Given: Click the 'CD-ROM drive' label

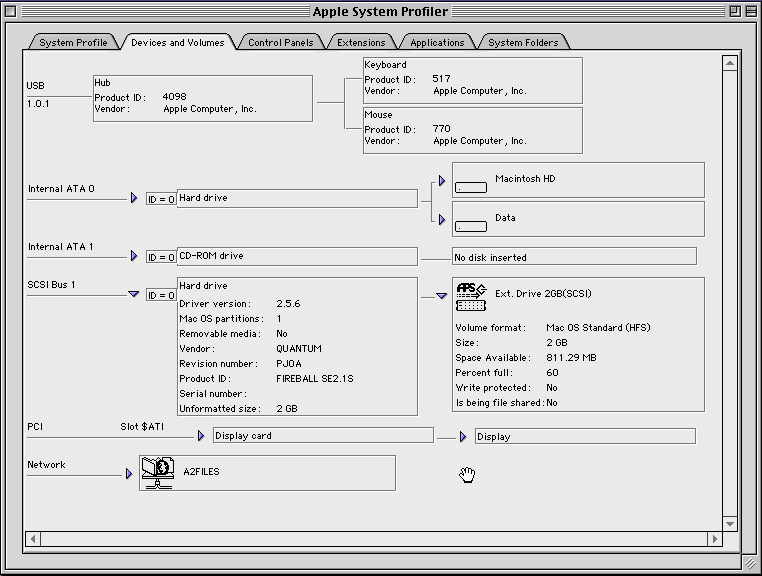Looking at the screenshot, I should [211, 256].
